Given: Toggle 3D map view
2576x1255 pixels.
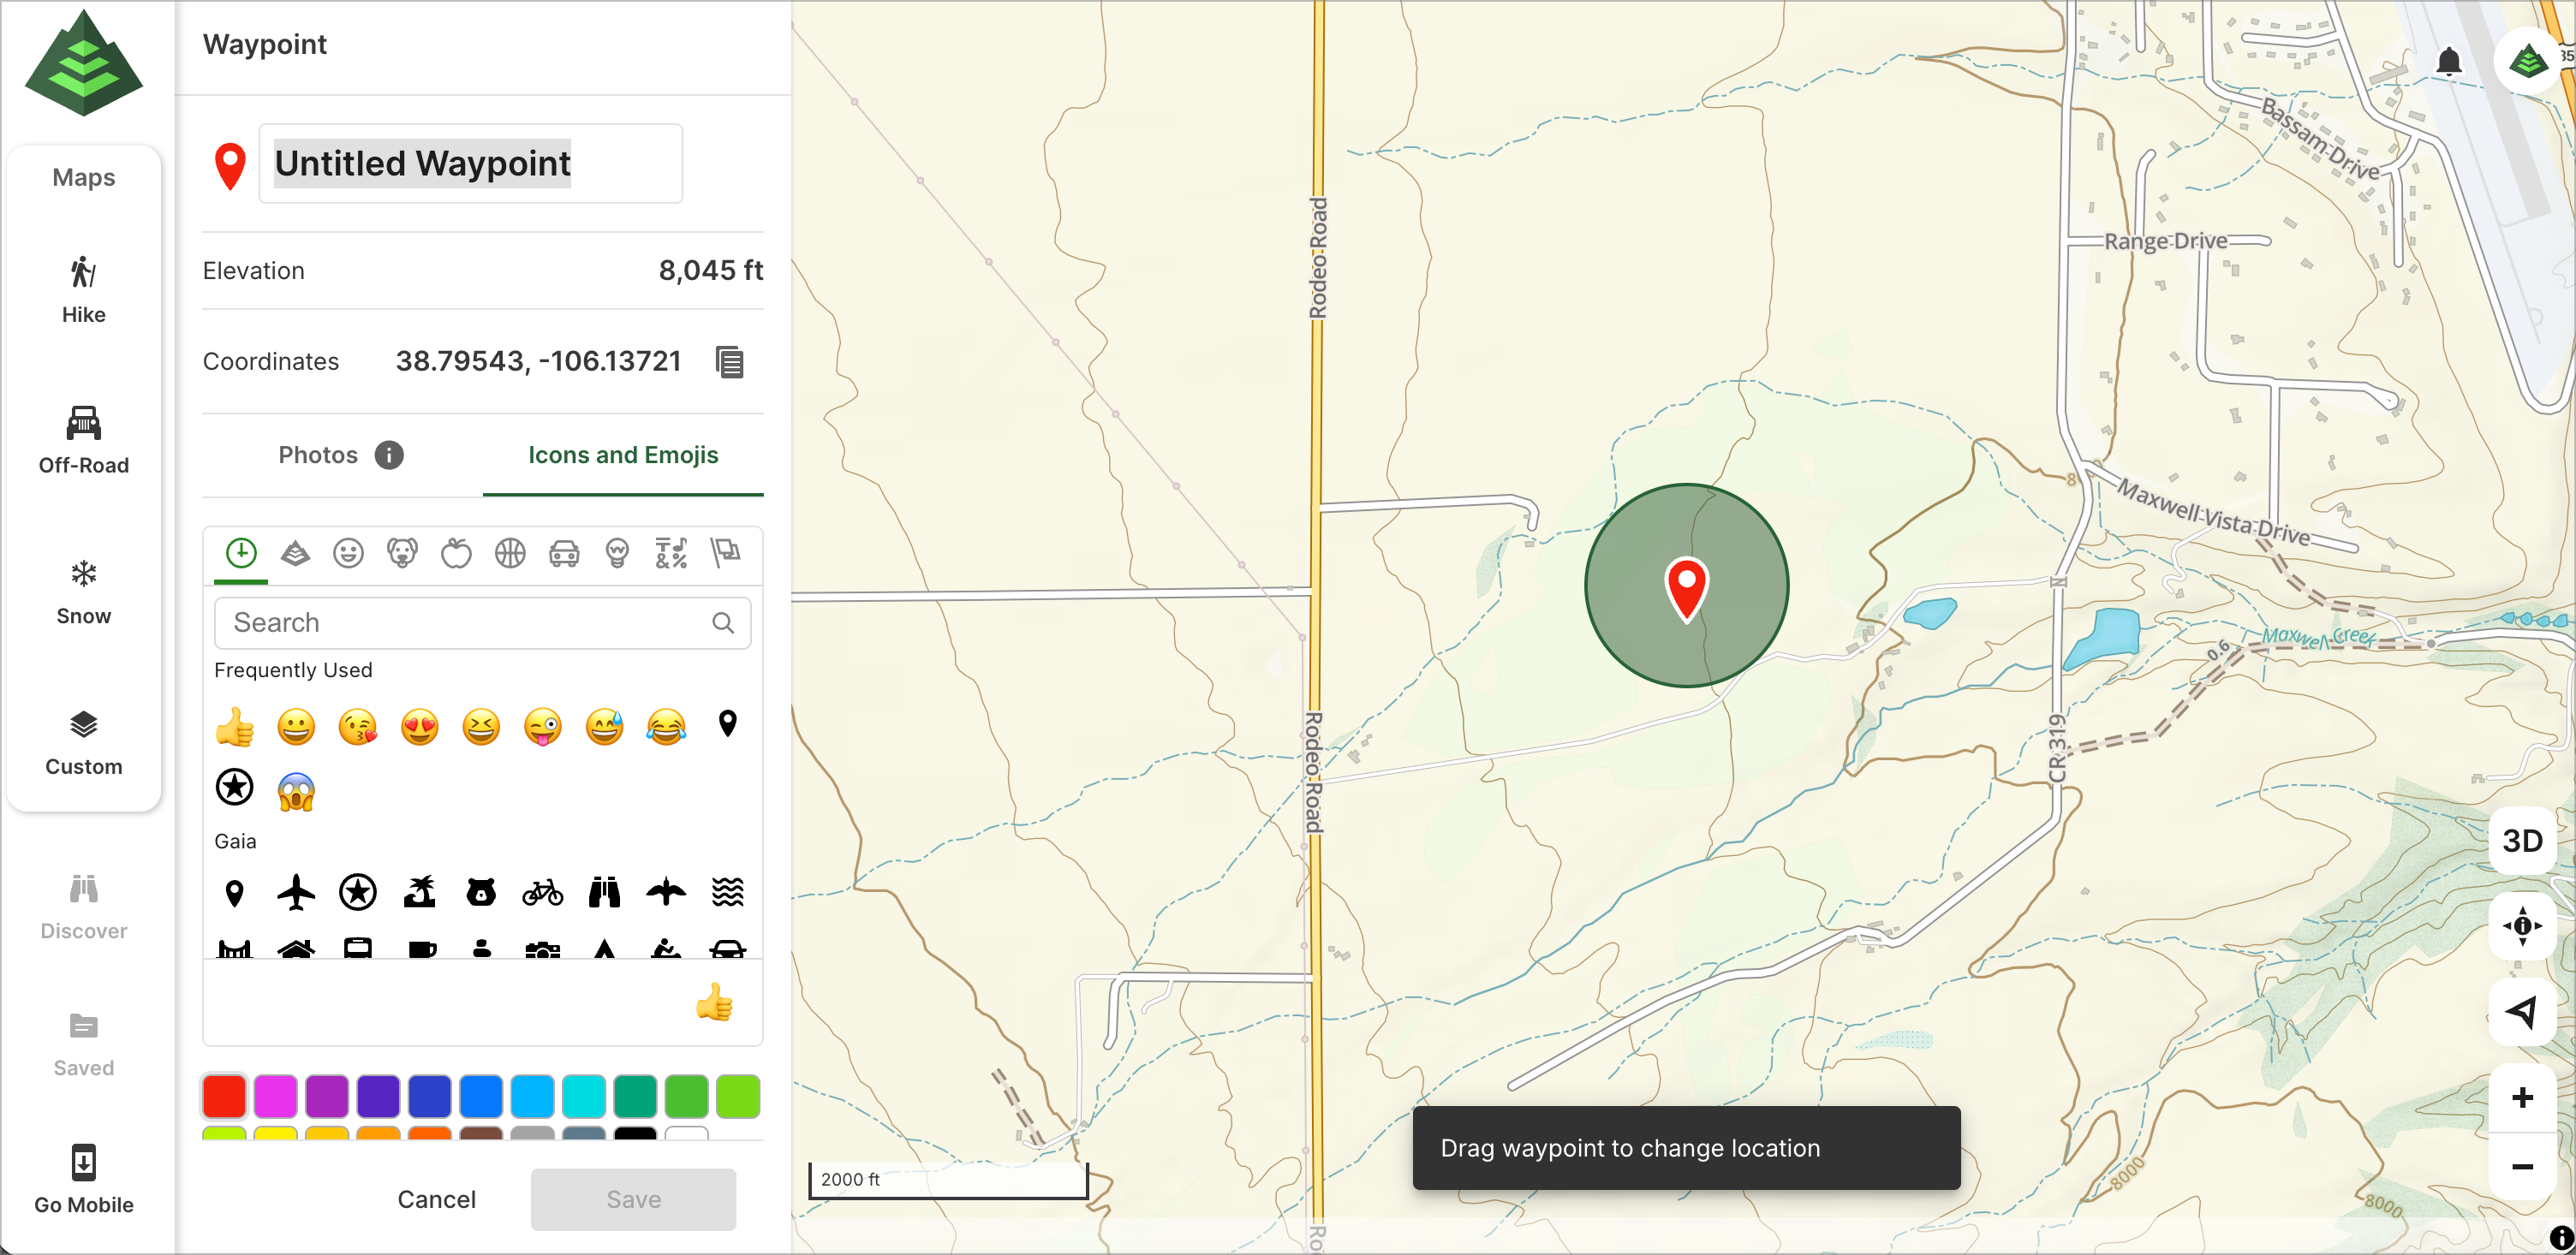Looking at the screenshot, I should (2521, 841).
